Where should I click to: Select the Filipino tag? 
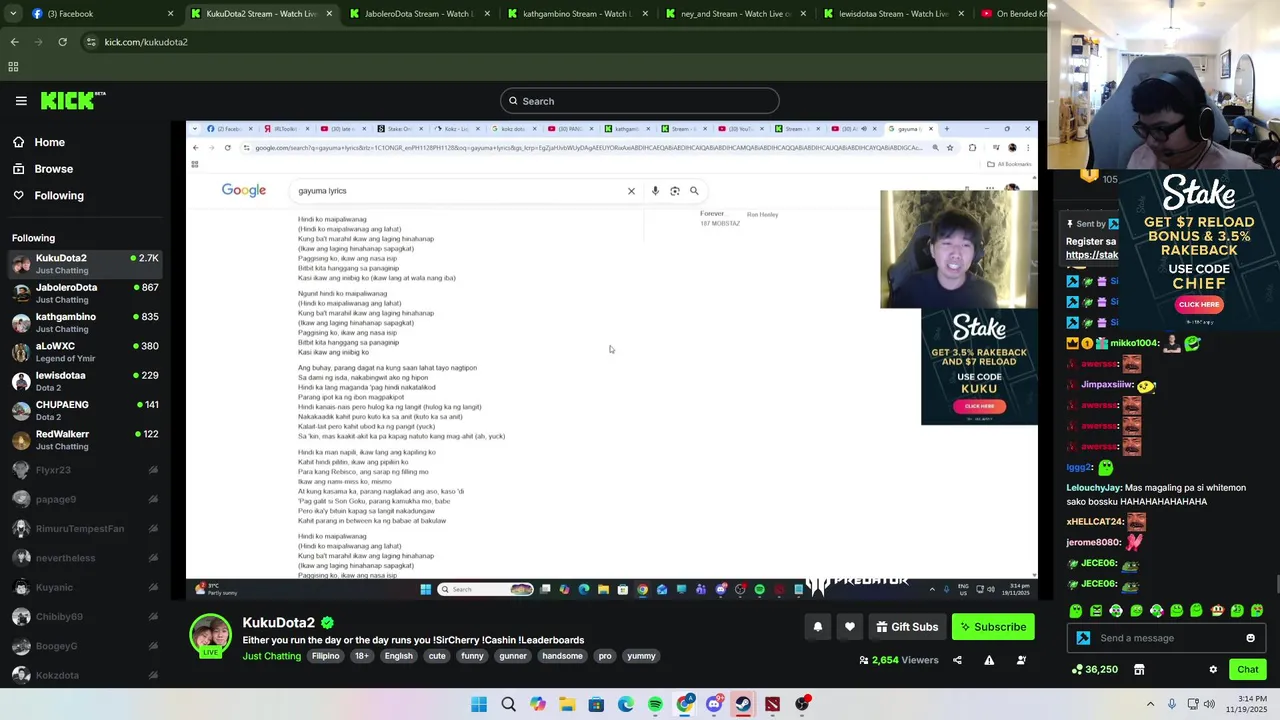325,656
